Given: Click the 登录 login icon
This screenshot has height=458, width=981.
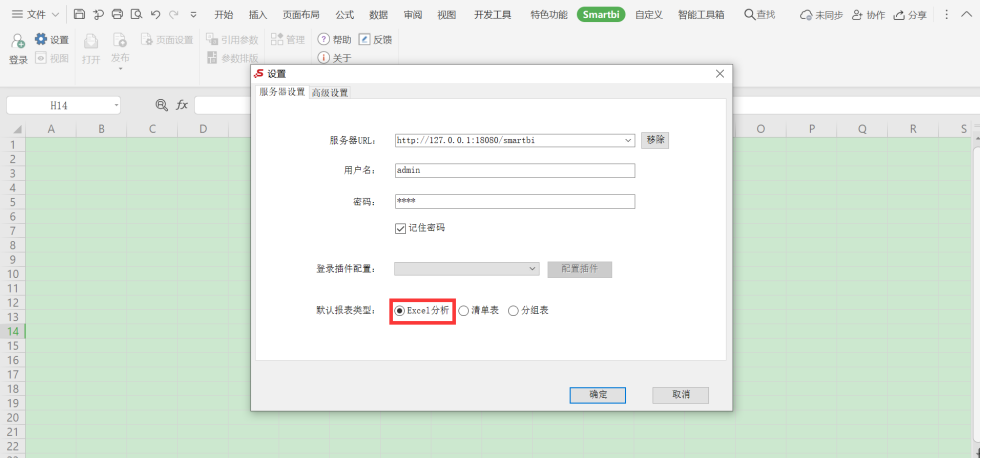Looking at the screenshot, I should click(18, 42).
